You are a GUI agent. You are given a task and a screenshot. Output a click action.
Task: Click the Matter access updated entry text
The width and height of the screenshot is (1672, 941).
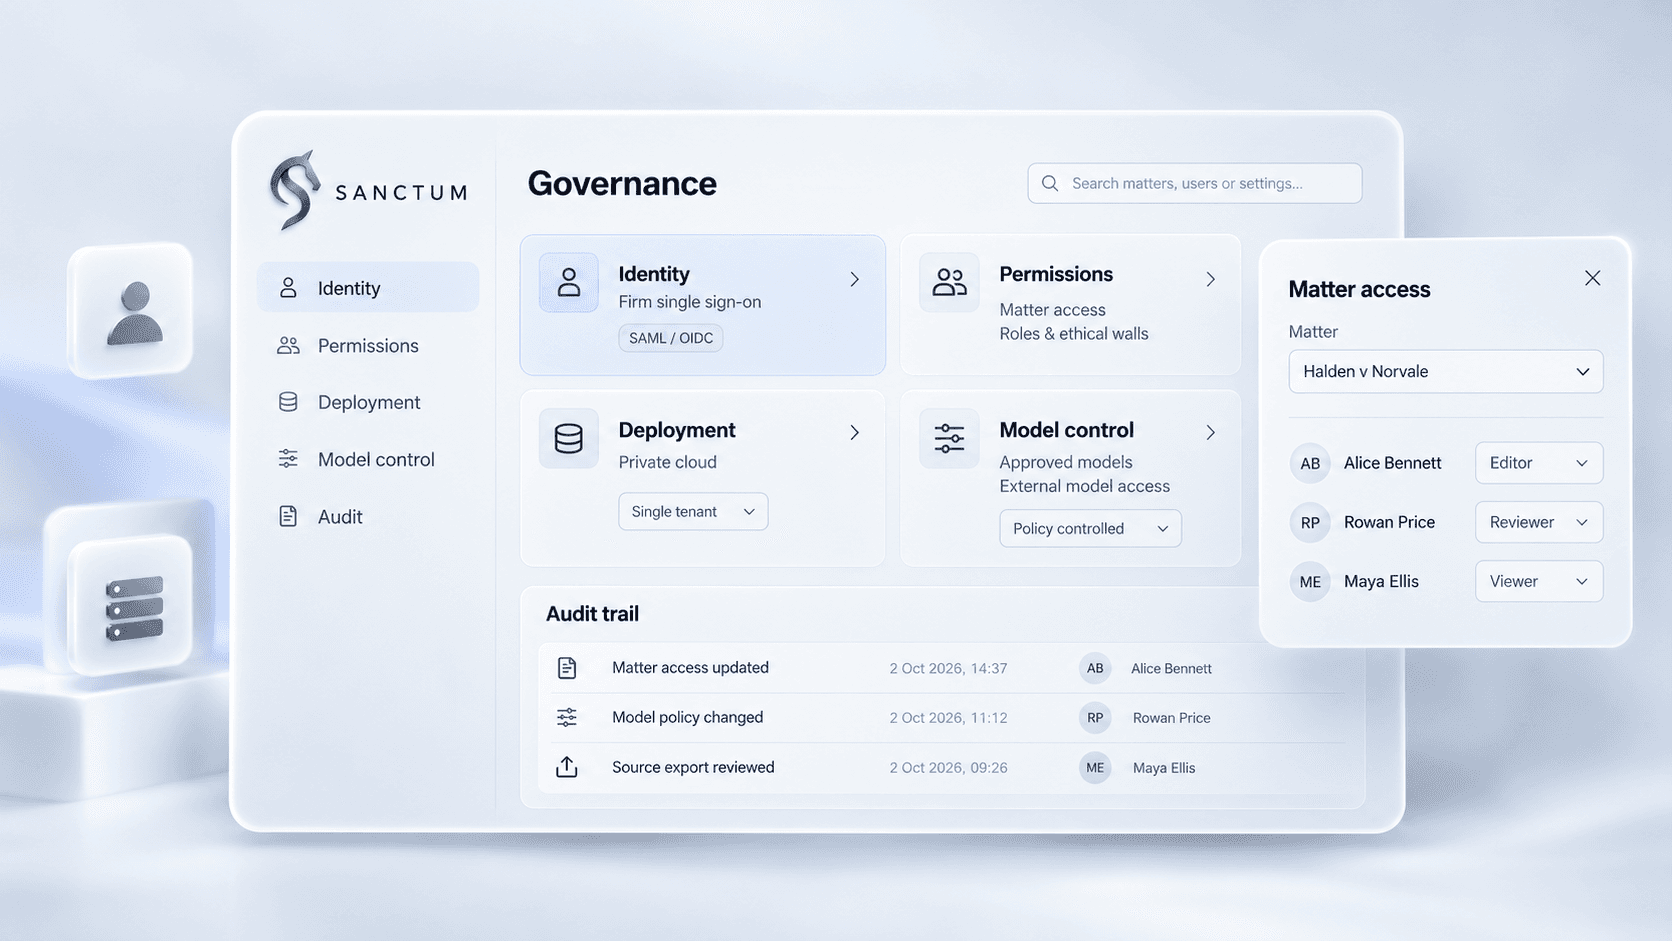coord(690,667)
